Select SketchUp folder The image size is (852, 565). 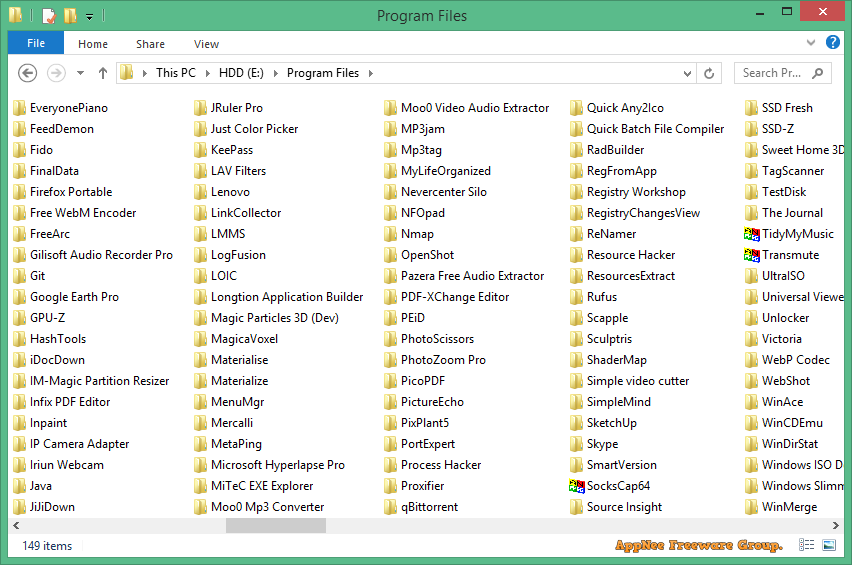[604, 423]
